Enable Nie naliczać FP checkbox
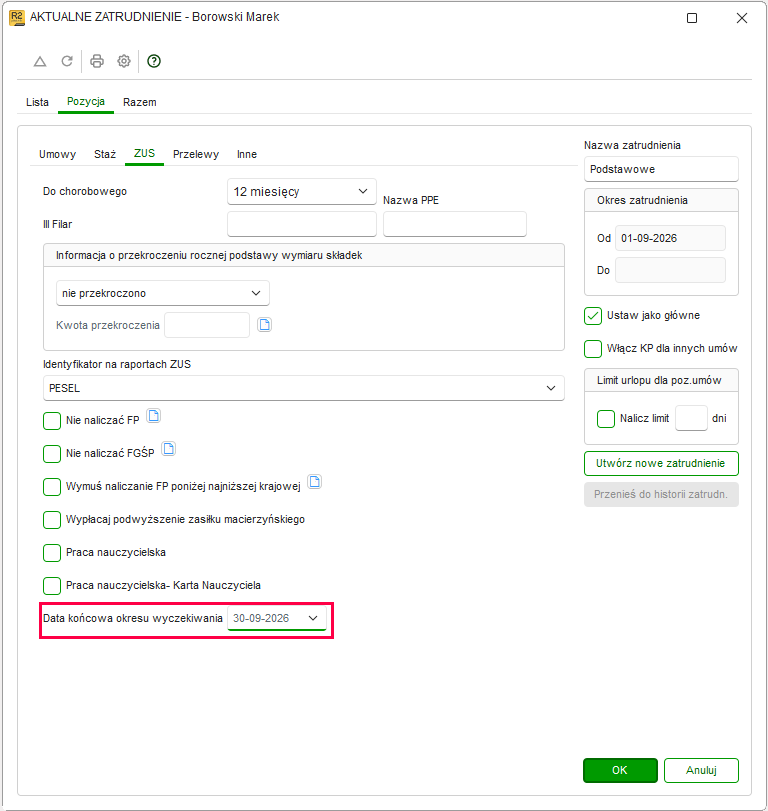Screen dimensions: 768x811 52,420
